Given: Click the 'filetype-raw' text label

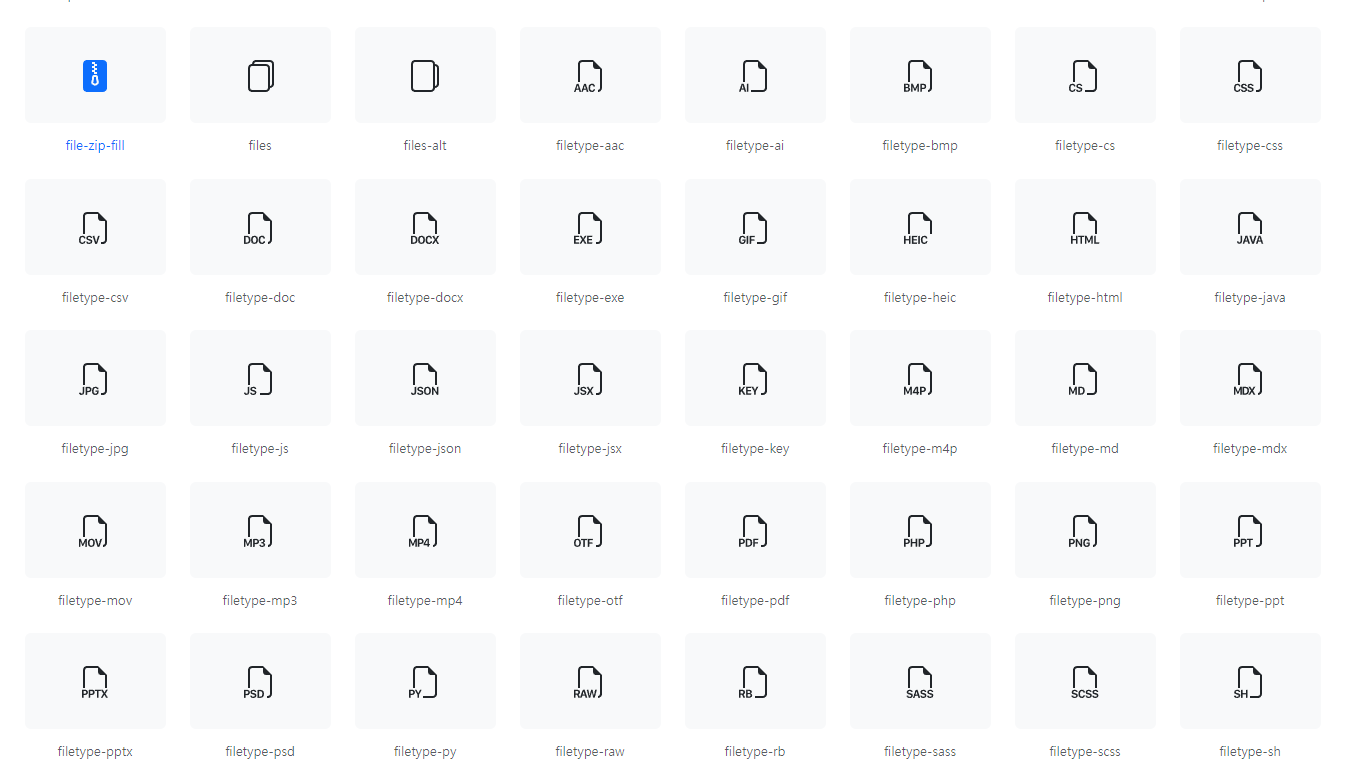Looking at the screenshot, I should click(590, 752).
